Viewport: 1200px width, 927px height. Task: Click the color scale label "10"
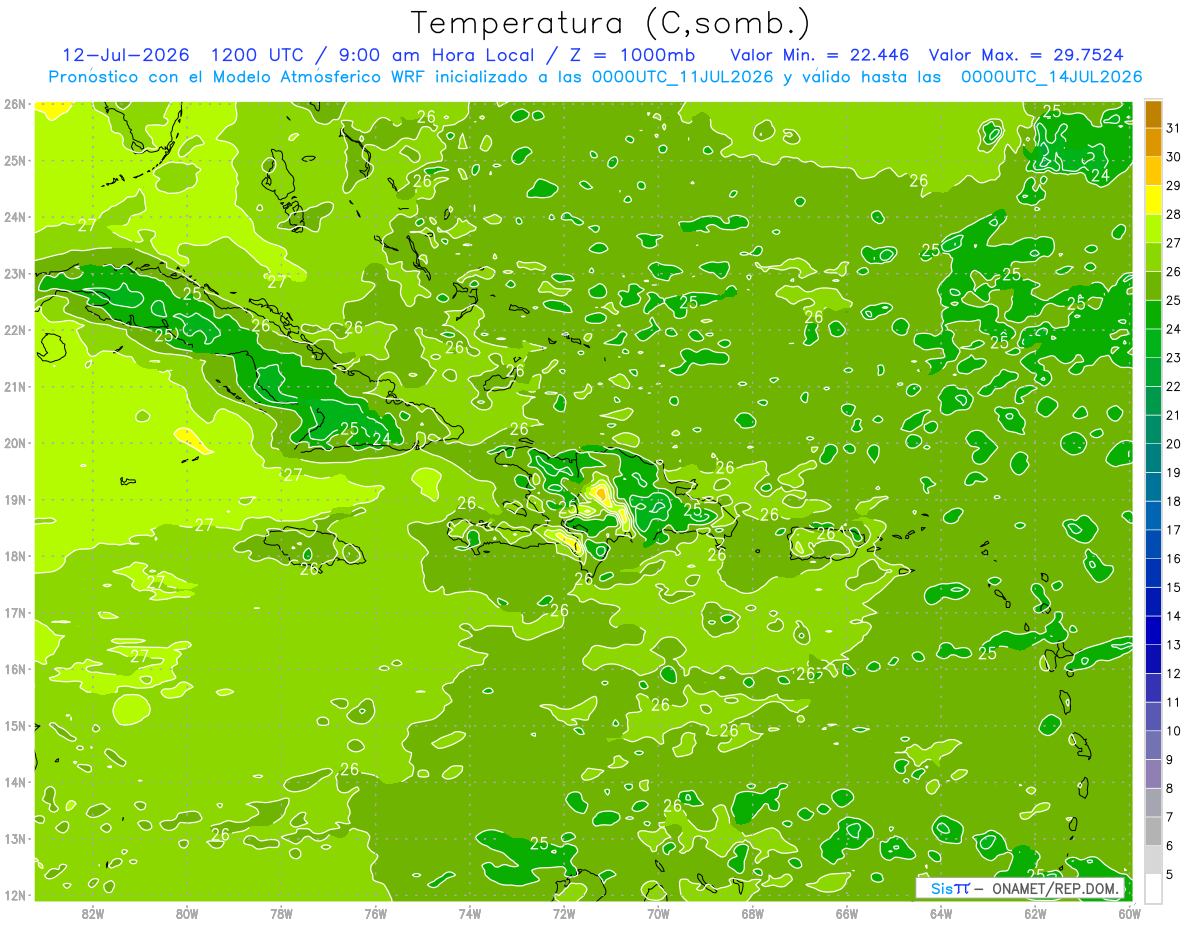pyautogui.click(x=1174, y=731)
